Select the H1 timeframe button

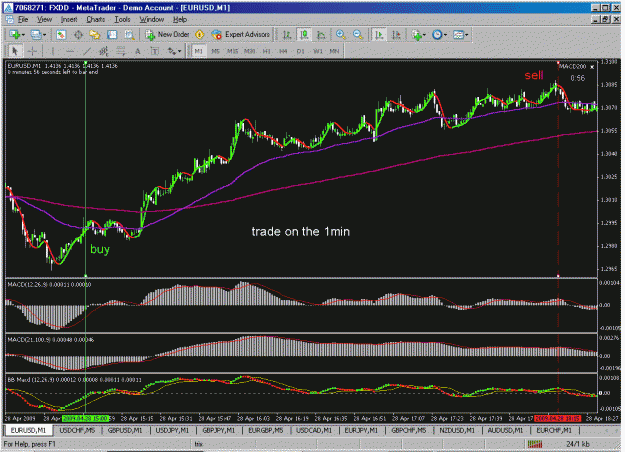point(267,51)
